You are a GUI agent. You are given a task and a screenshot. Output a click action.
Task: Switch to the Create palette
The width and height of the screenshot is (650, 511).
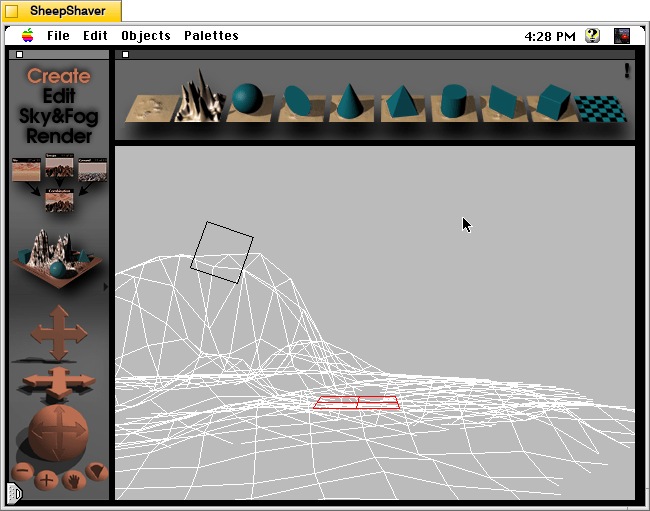[59, 76]
